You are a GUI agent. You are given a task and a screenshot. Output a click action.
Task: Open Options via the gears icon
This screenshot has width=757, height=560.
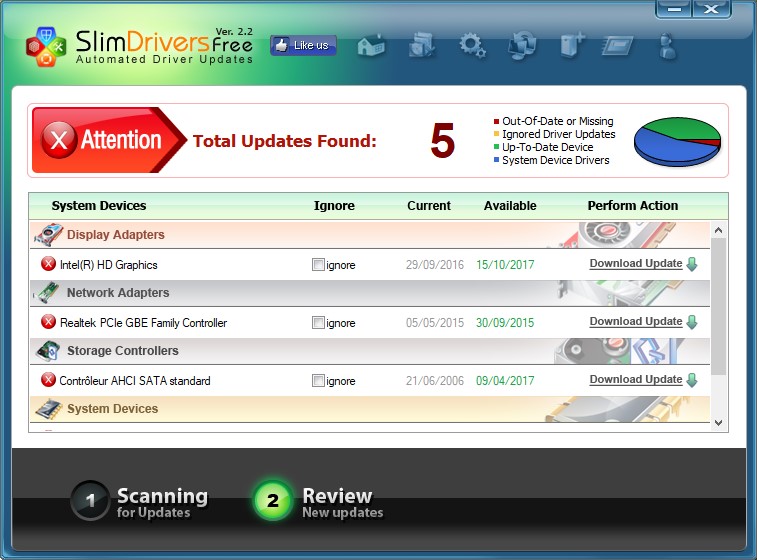click(472, 45)
